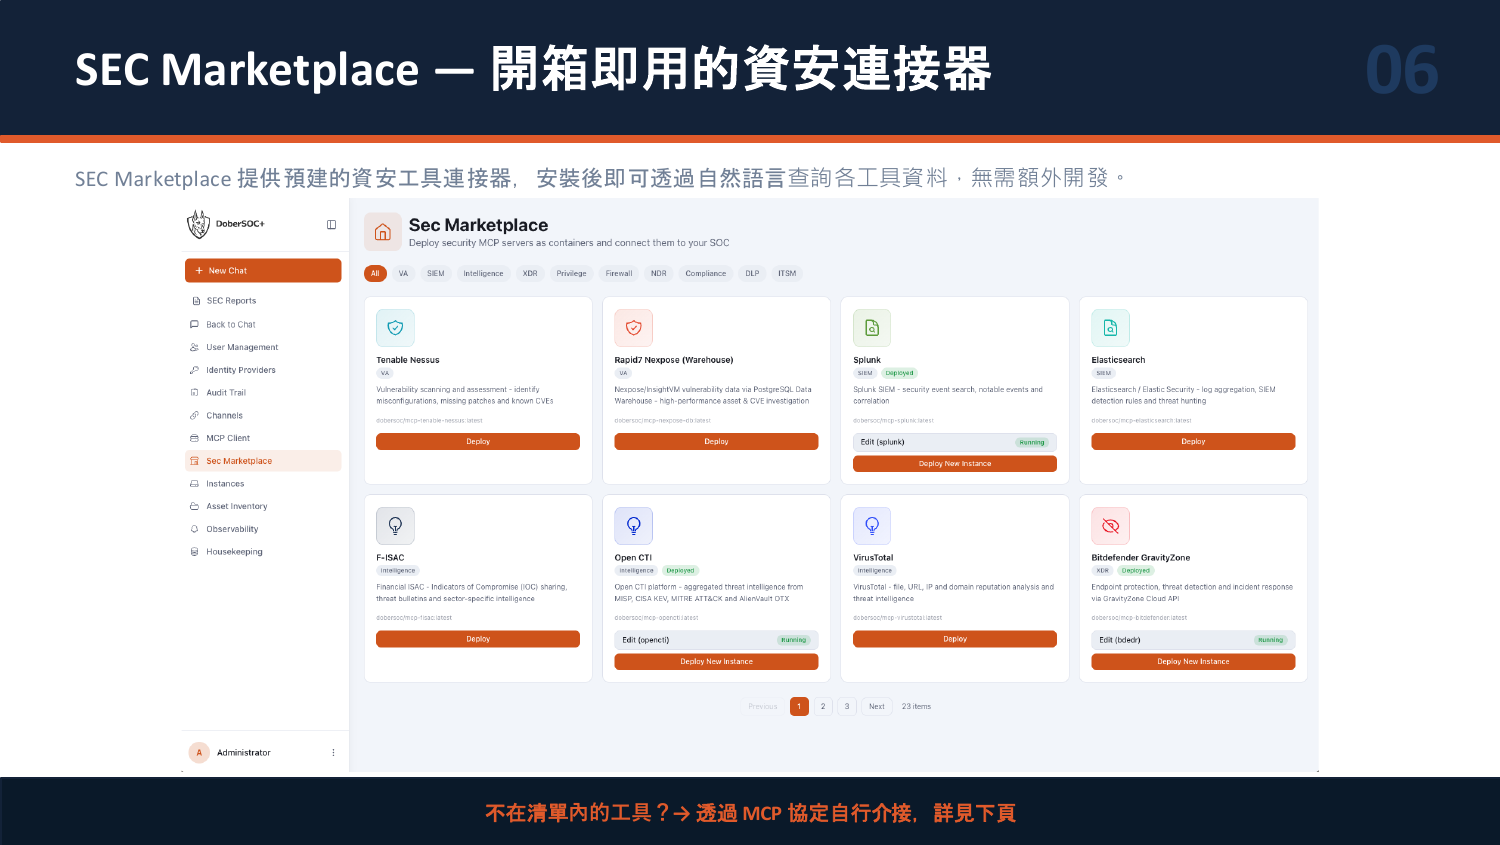Go to pagination page 3
This screenshot has width=1500, height=845.
point(847,706)
